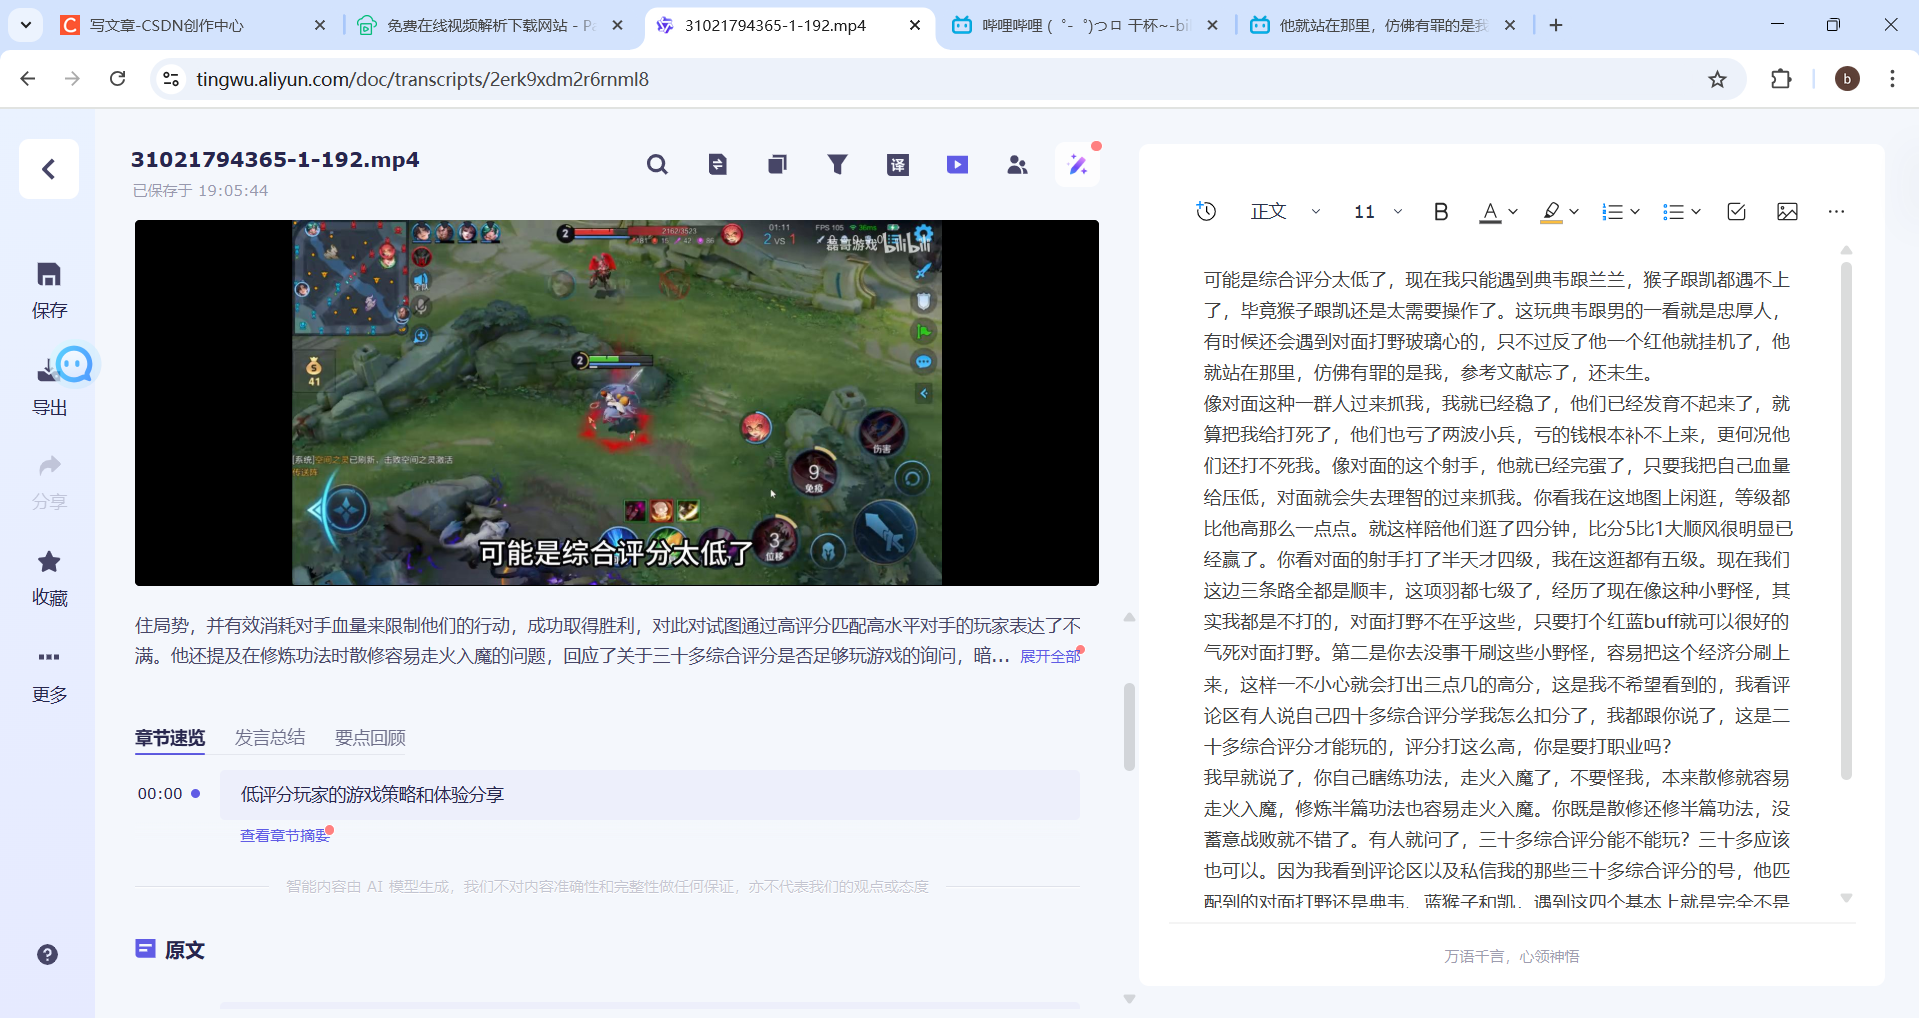This screenshot has height=1018, width=1919.
Task: Switch to 哔哩哔哩 browser tab
Action: [1085, 25]
